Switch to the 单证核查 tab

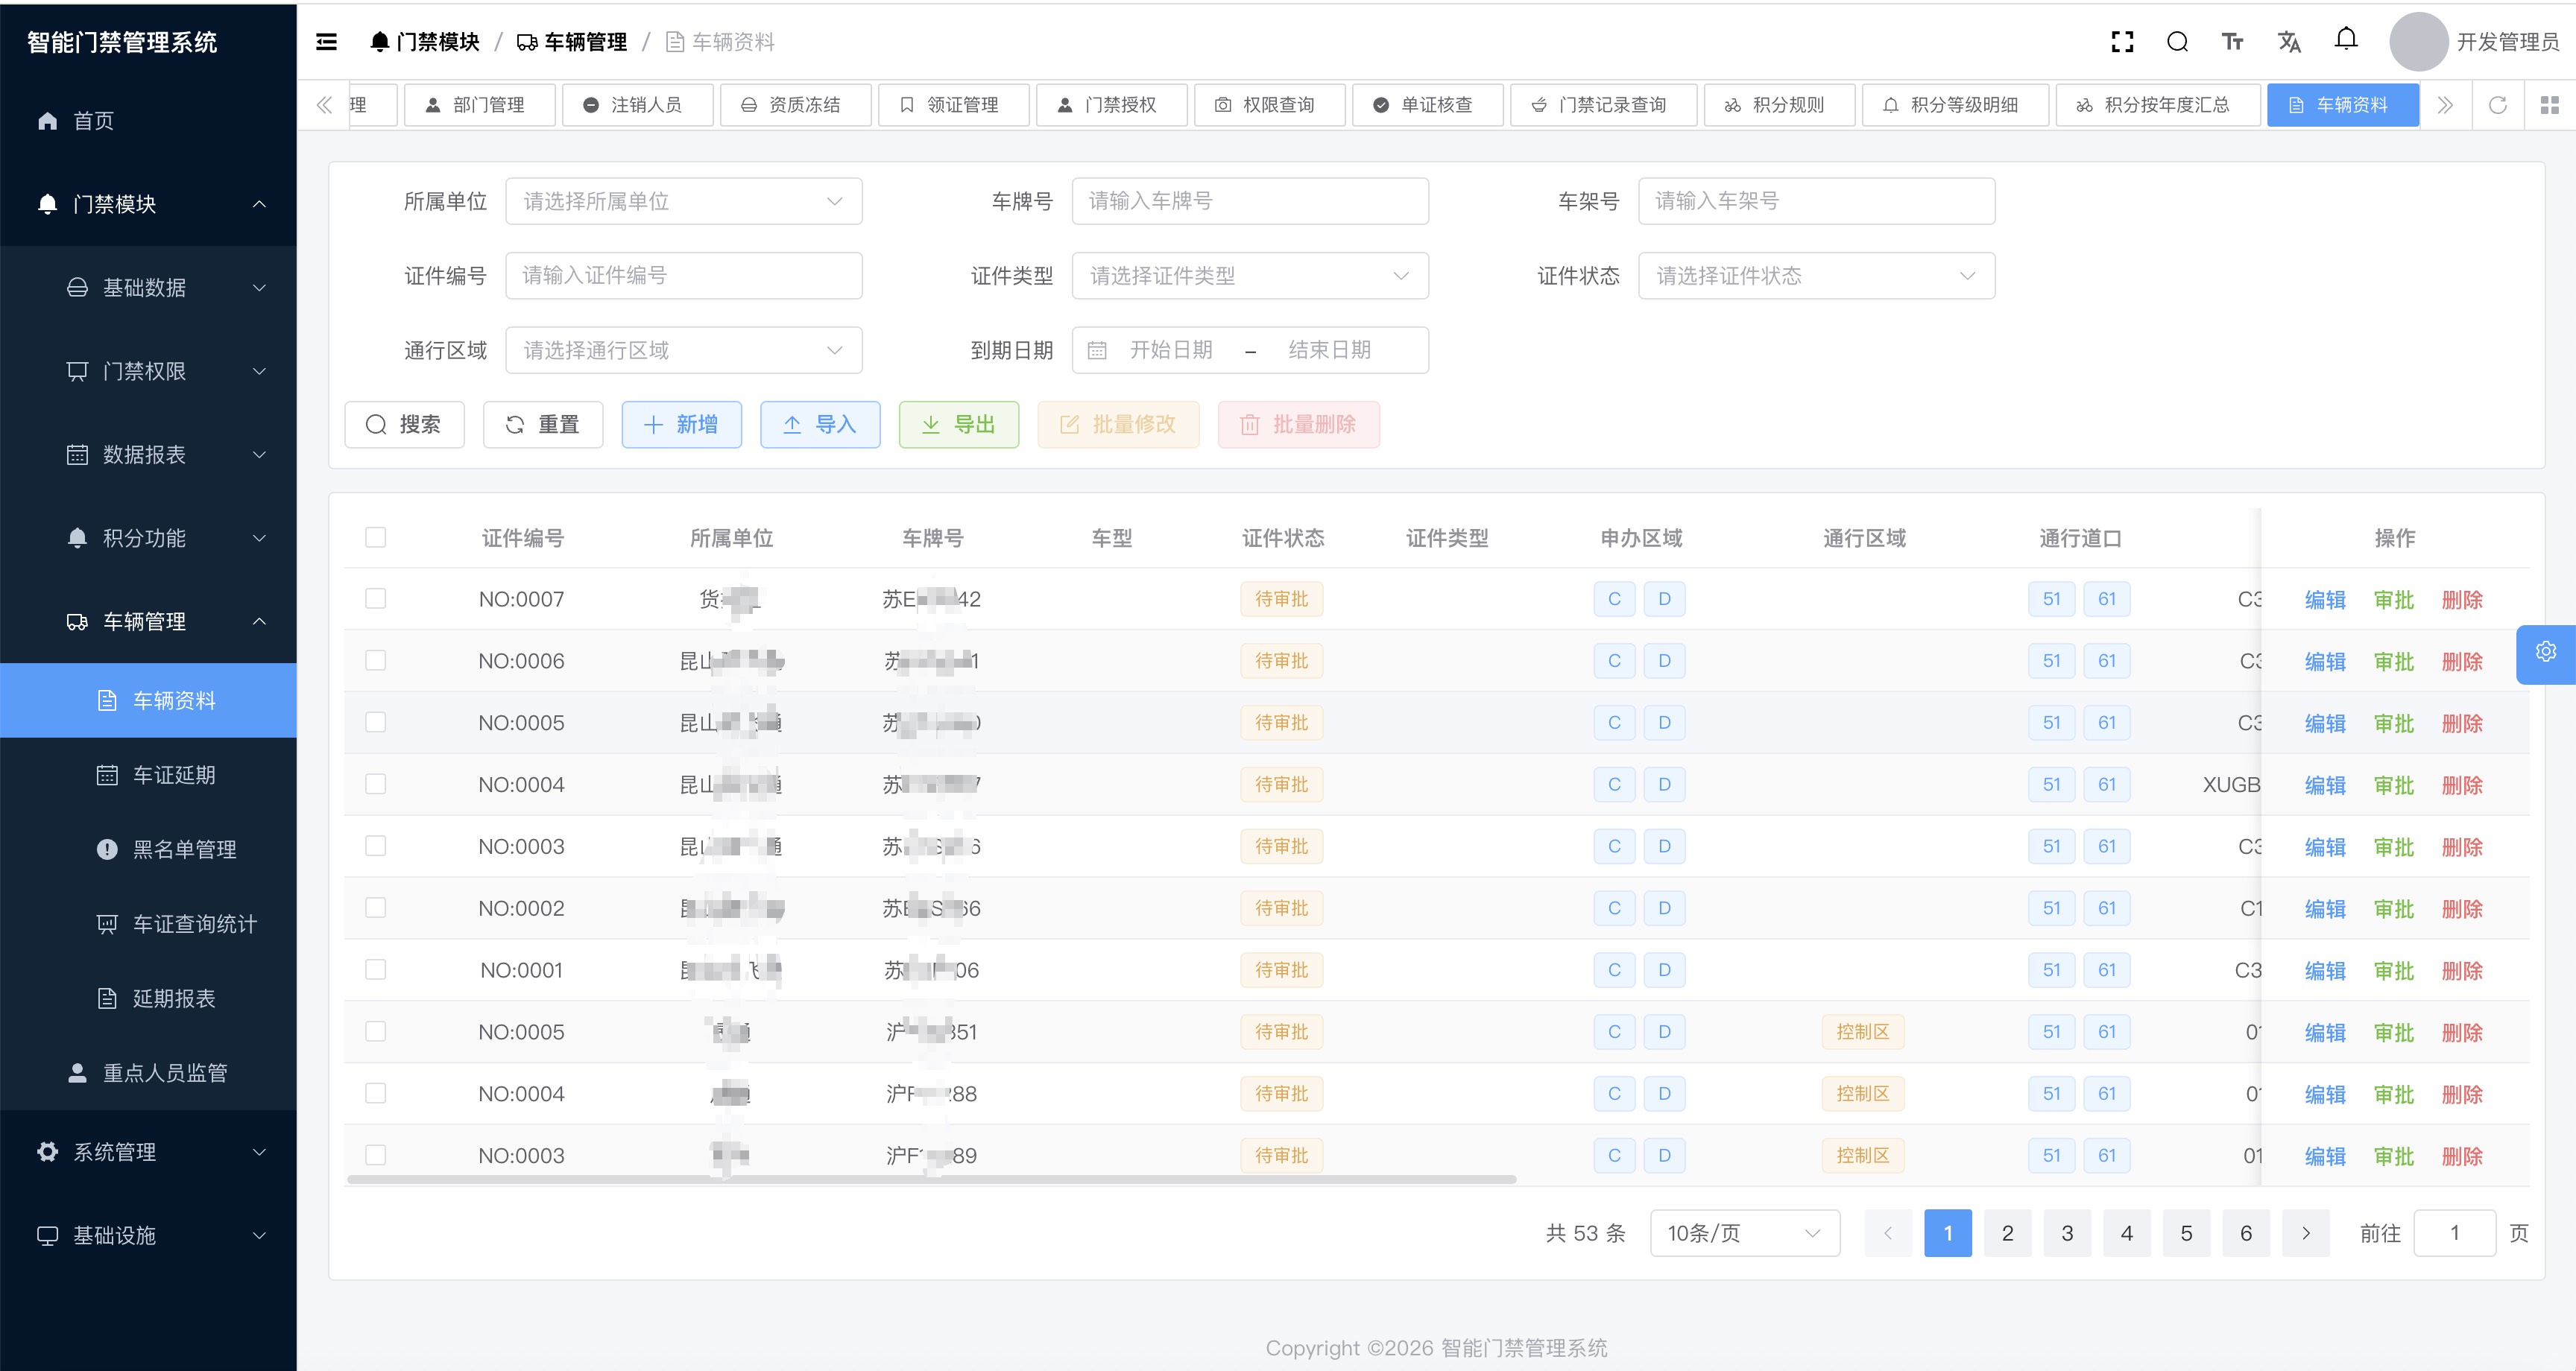click(1427, 105)
